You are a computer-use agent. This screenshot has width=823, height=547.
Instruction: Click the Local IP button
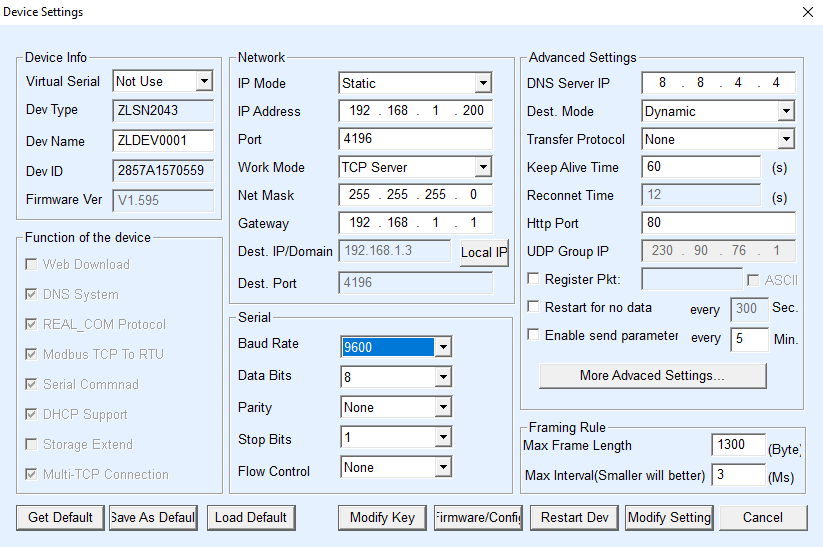coord(484,252)
